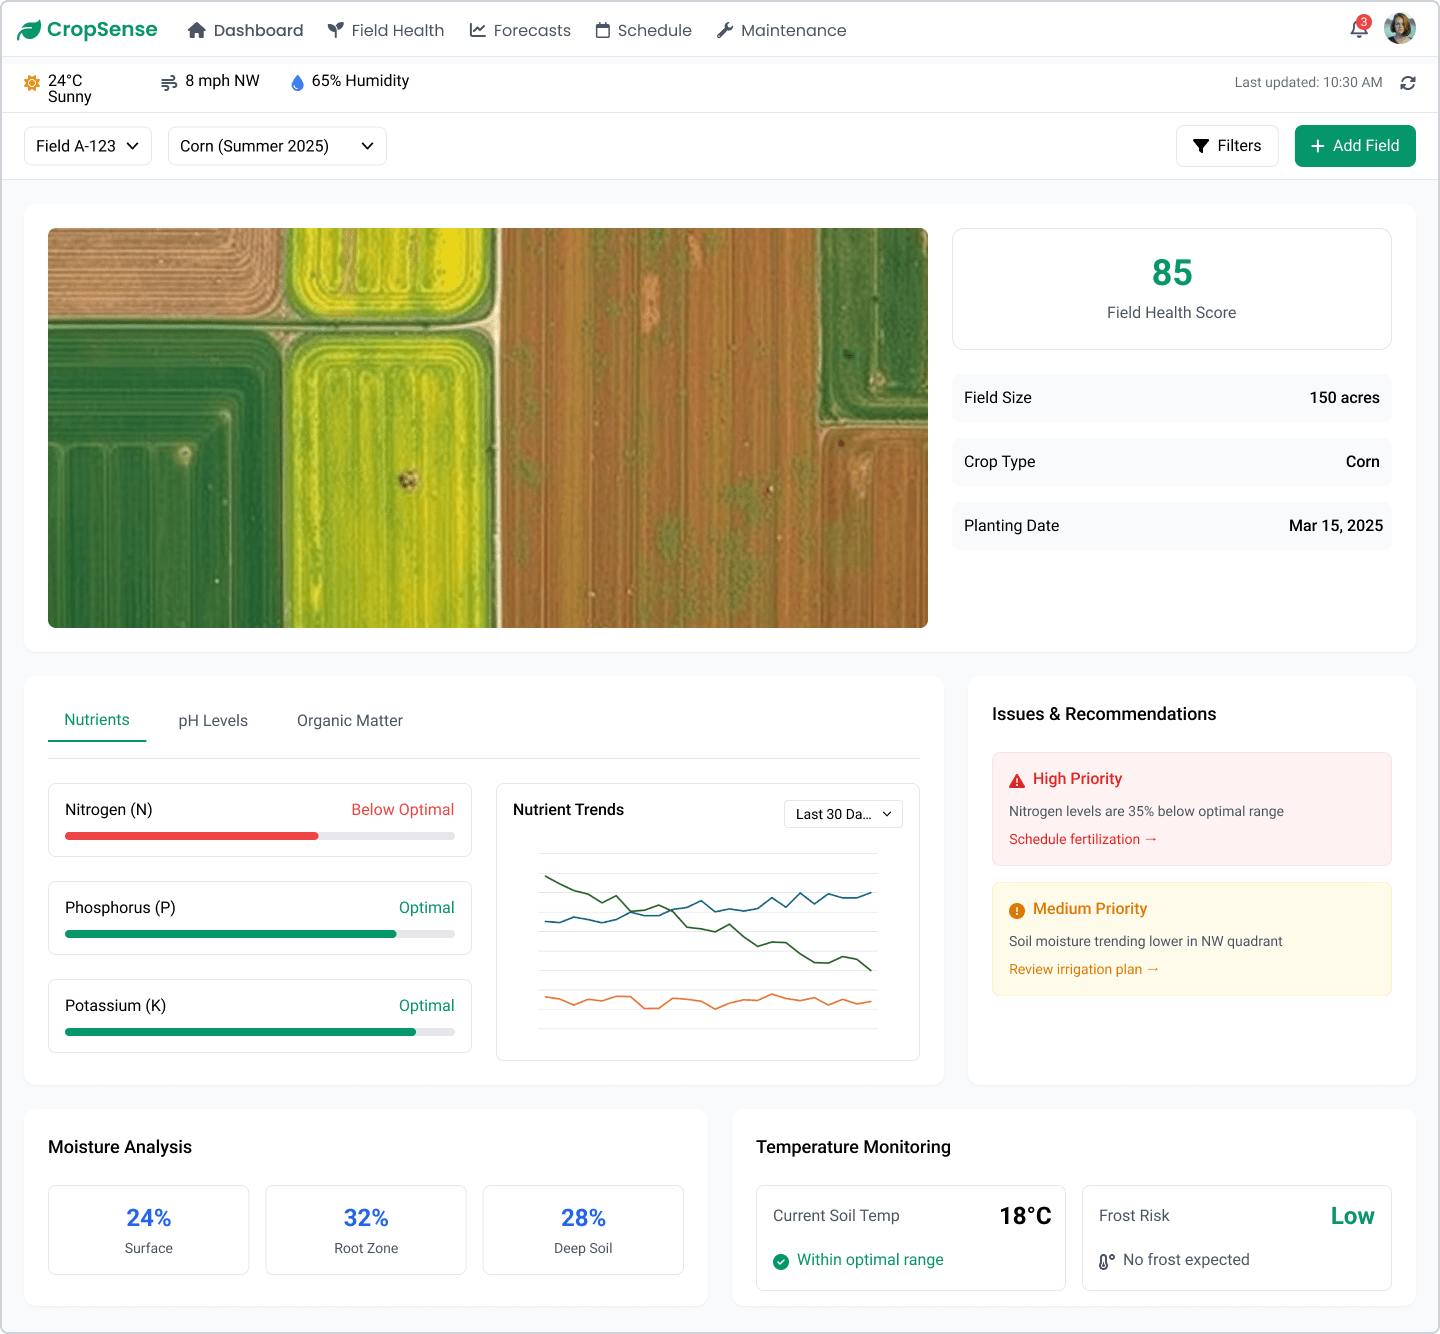Expand the Corn (Summer 2025) season selector
The height and width of the screenshot is (1334, 1440).
[277, 146]
